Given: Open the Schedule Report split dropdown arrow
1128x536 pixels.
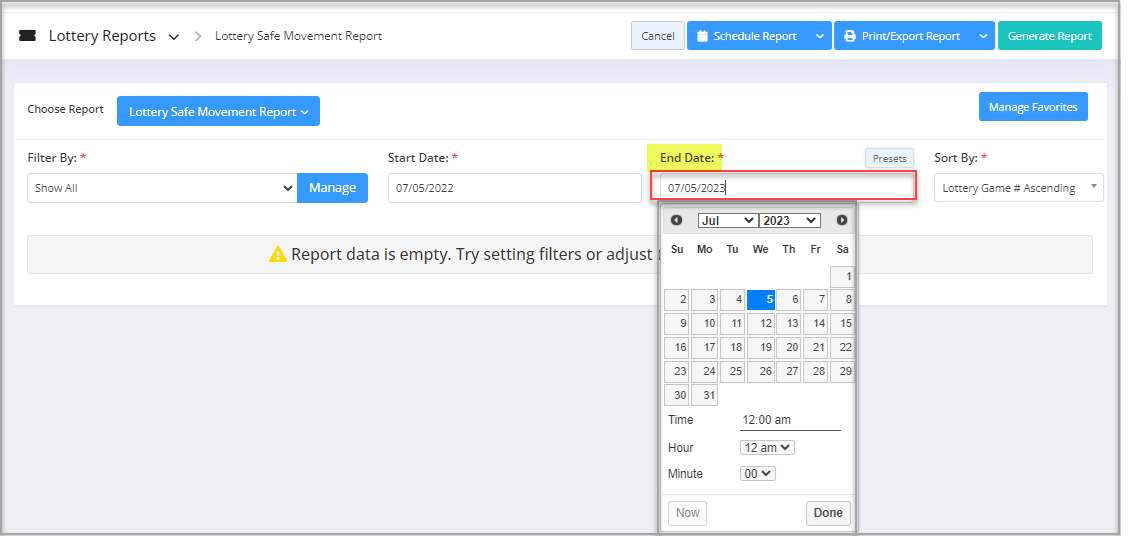Looking at the screenshot, I should tap(819, 36).
